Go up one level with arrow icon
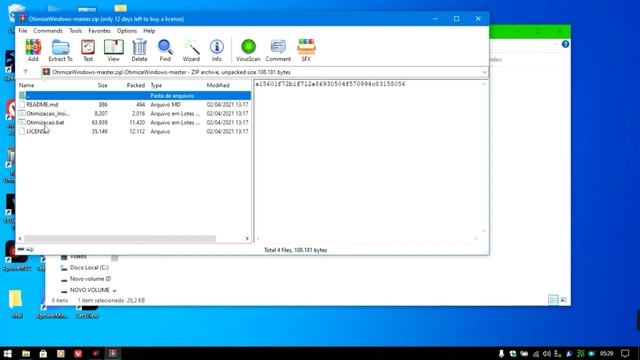The width and height of the screenshot is (640, 360). click(26, 72)
